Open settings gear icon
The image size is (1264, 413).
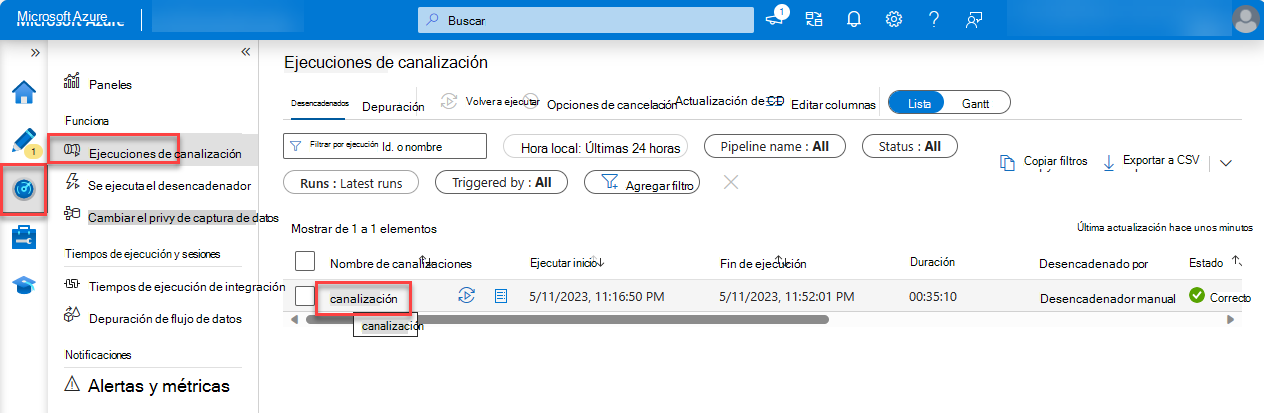pyautogui.click(x=895, y=19)
